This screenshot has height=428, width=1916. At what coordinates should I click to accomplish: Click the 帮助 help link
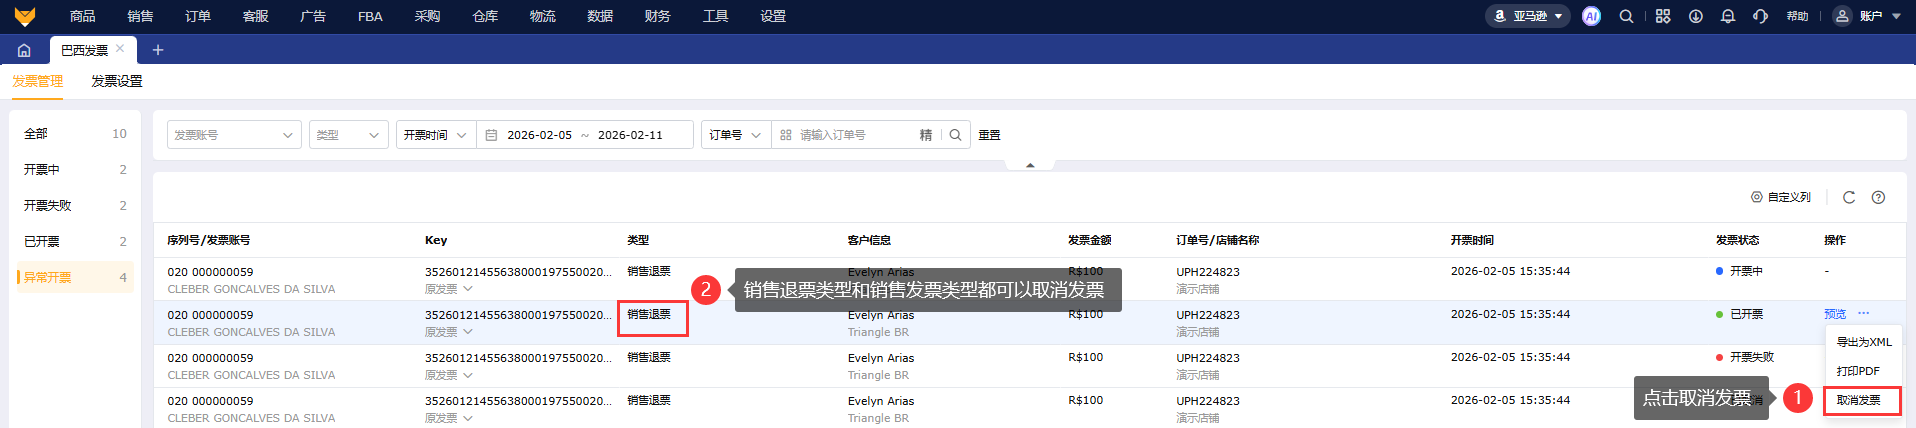[1797, 16]
